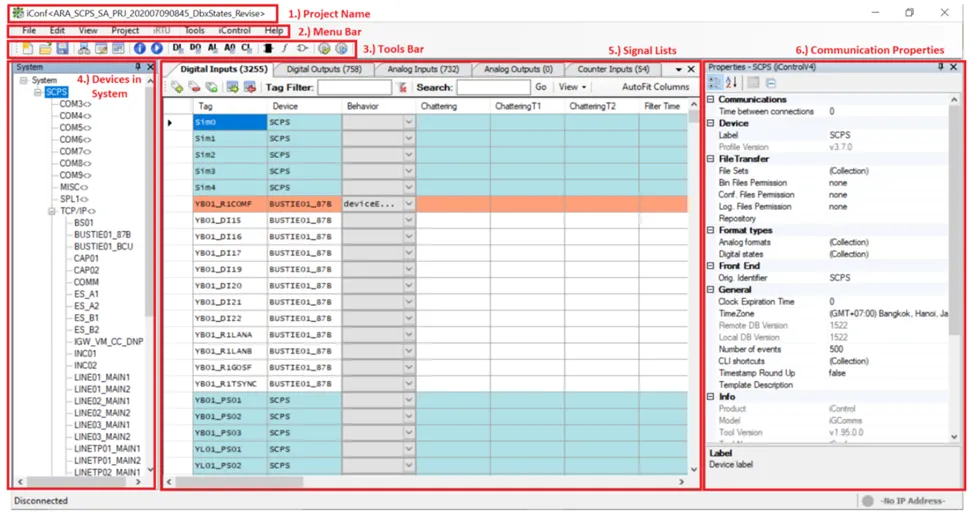Screen dimensions: 975x515
Task: Click the DI toolbar icon
Action: pos(178,48)
